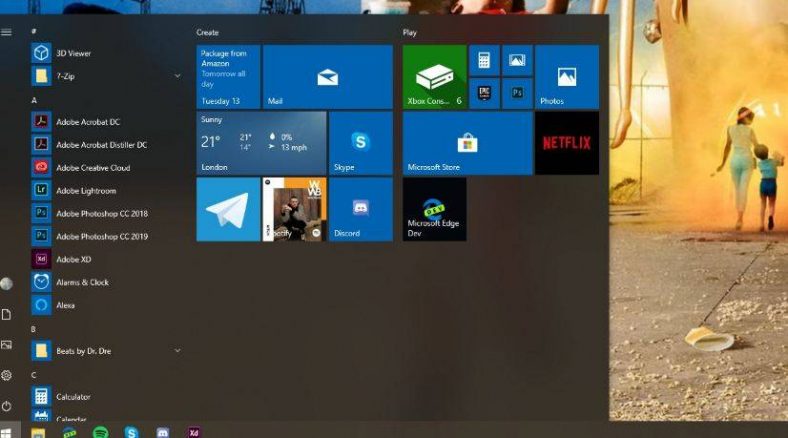788x438 pixels.
Task: Open Adobe Photoshop CC 2019
Action: [x=106, y=237]
